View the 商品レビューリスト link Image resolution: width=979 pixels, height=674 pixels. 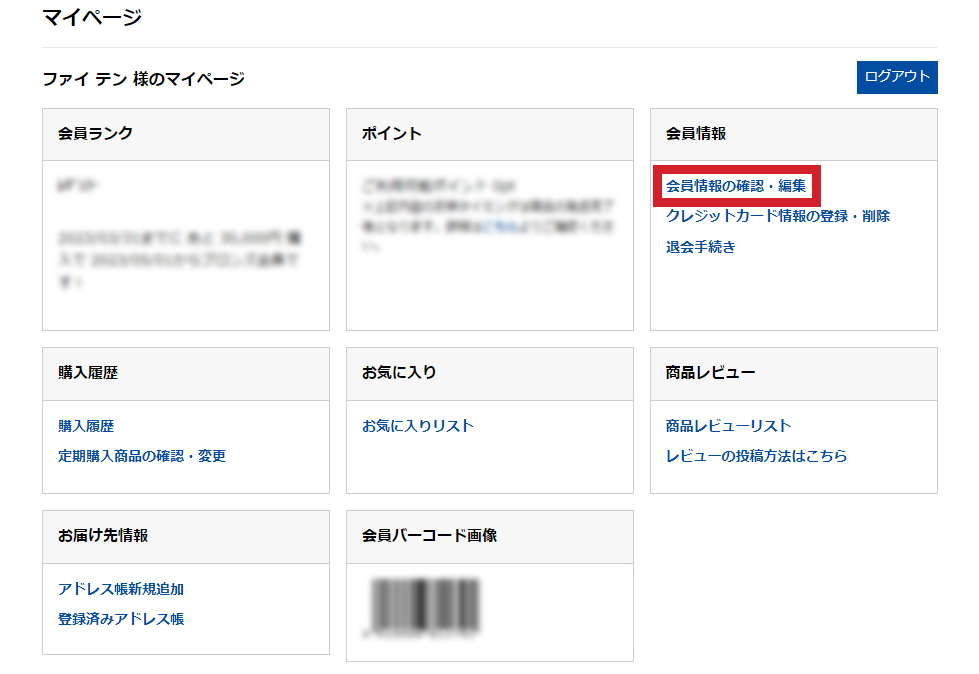[x=728, y=426]
